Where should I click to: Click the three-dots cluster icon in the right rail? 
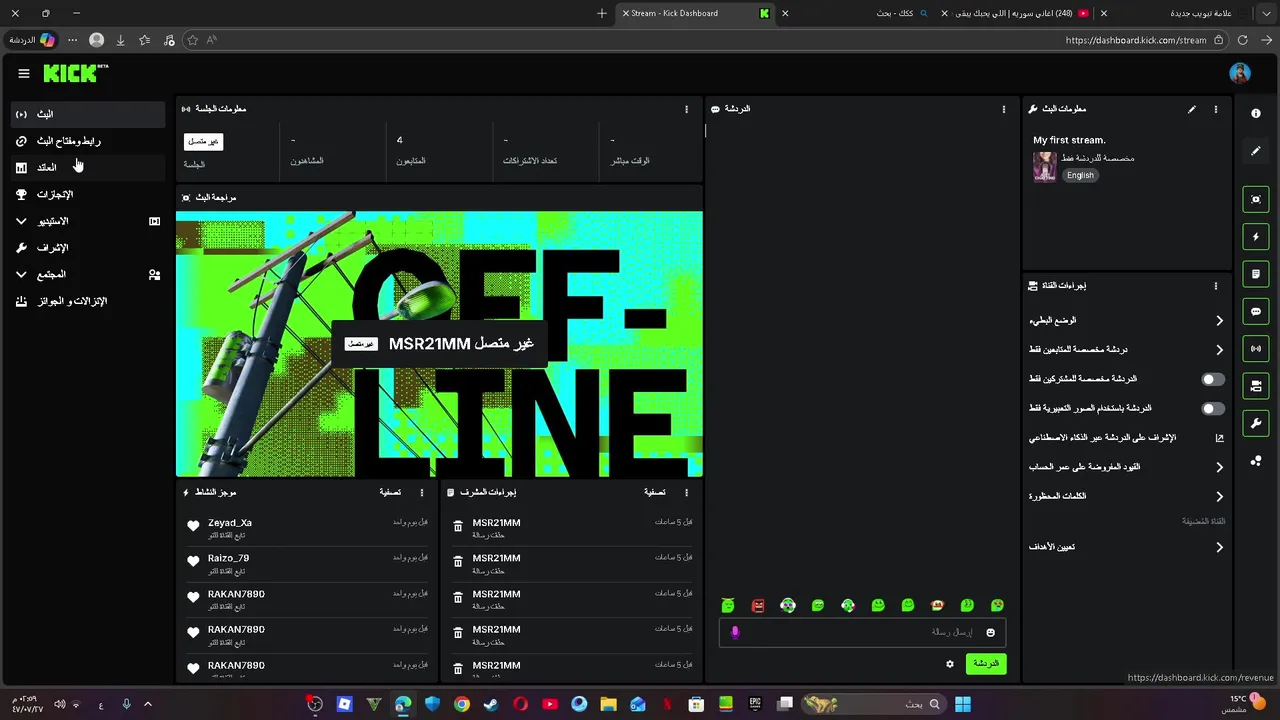1256,461
